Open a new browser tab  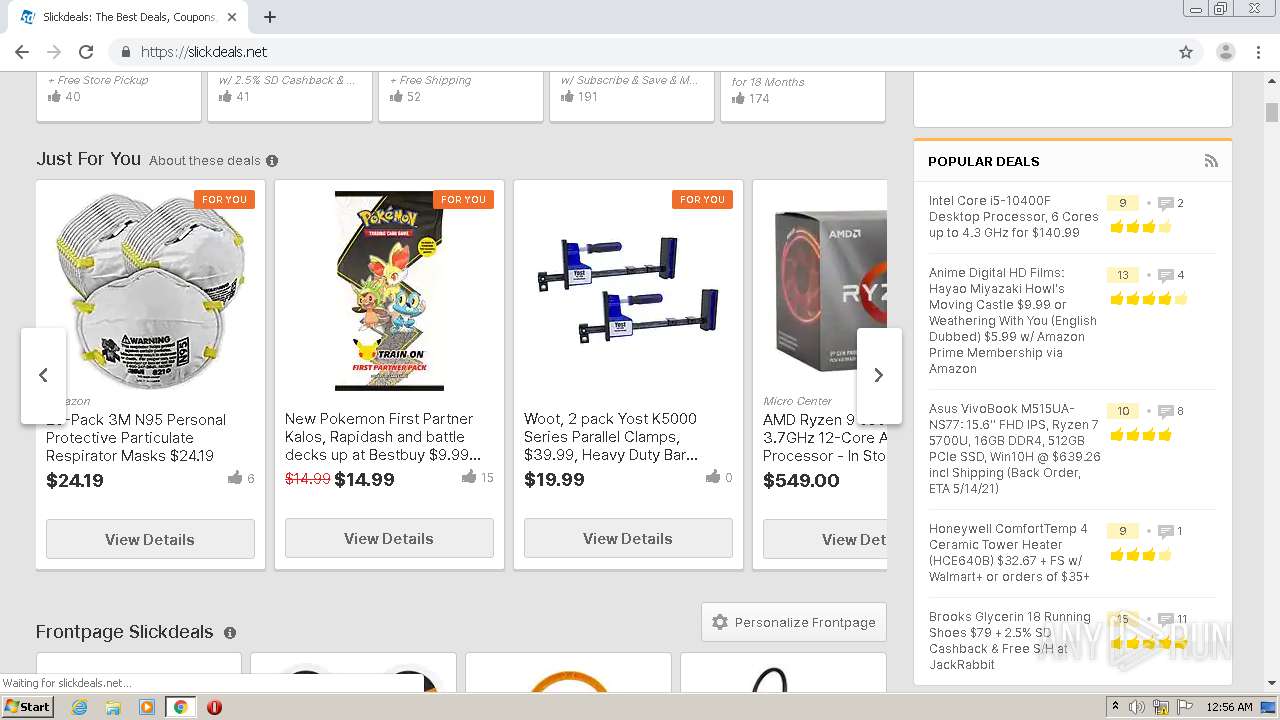point(270,17)
